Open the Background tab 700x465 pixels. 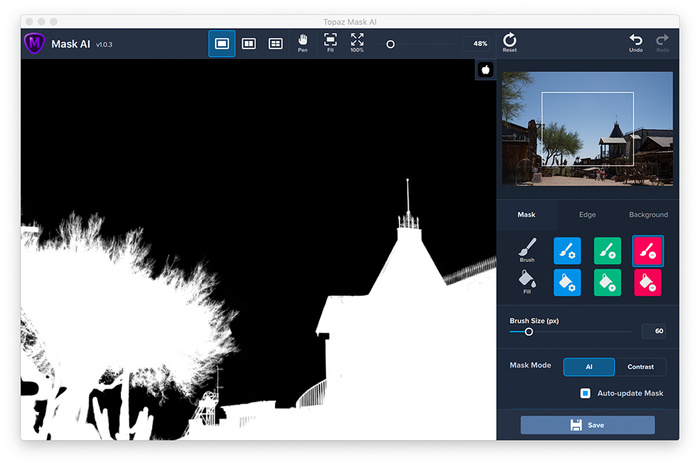[x=648, y=215]
